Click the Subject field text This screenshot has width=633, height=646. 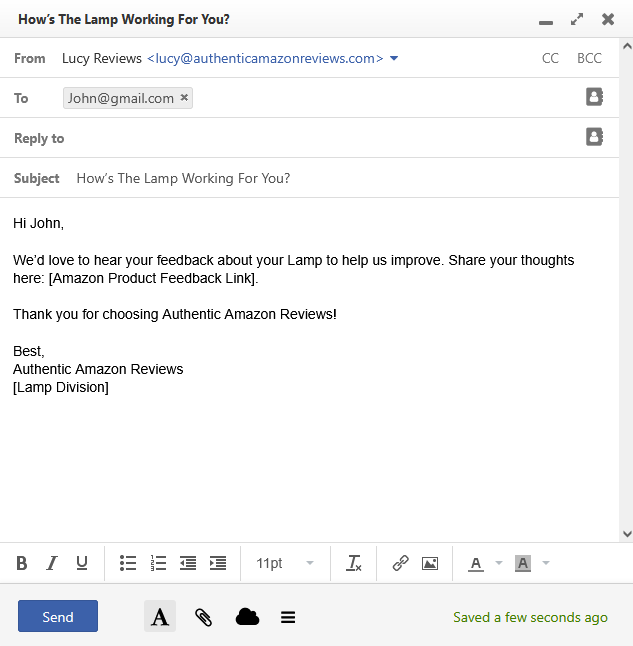pos(183,178)
